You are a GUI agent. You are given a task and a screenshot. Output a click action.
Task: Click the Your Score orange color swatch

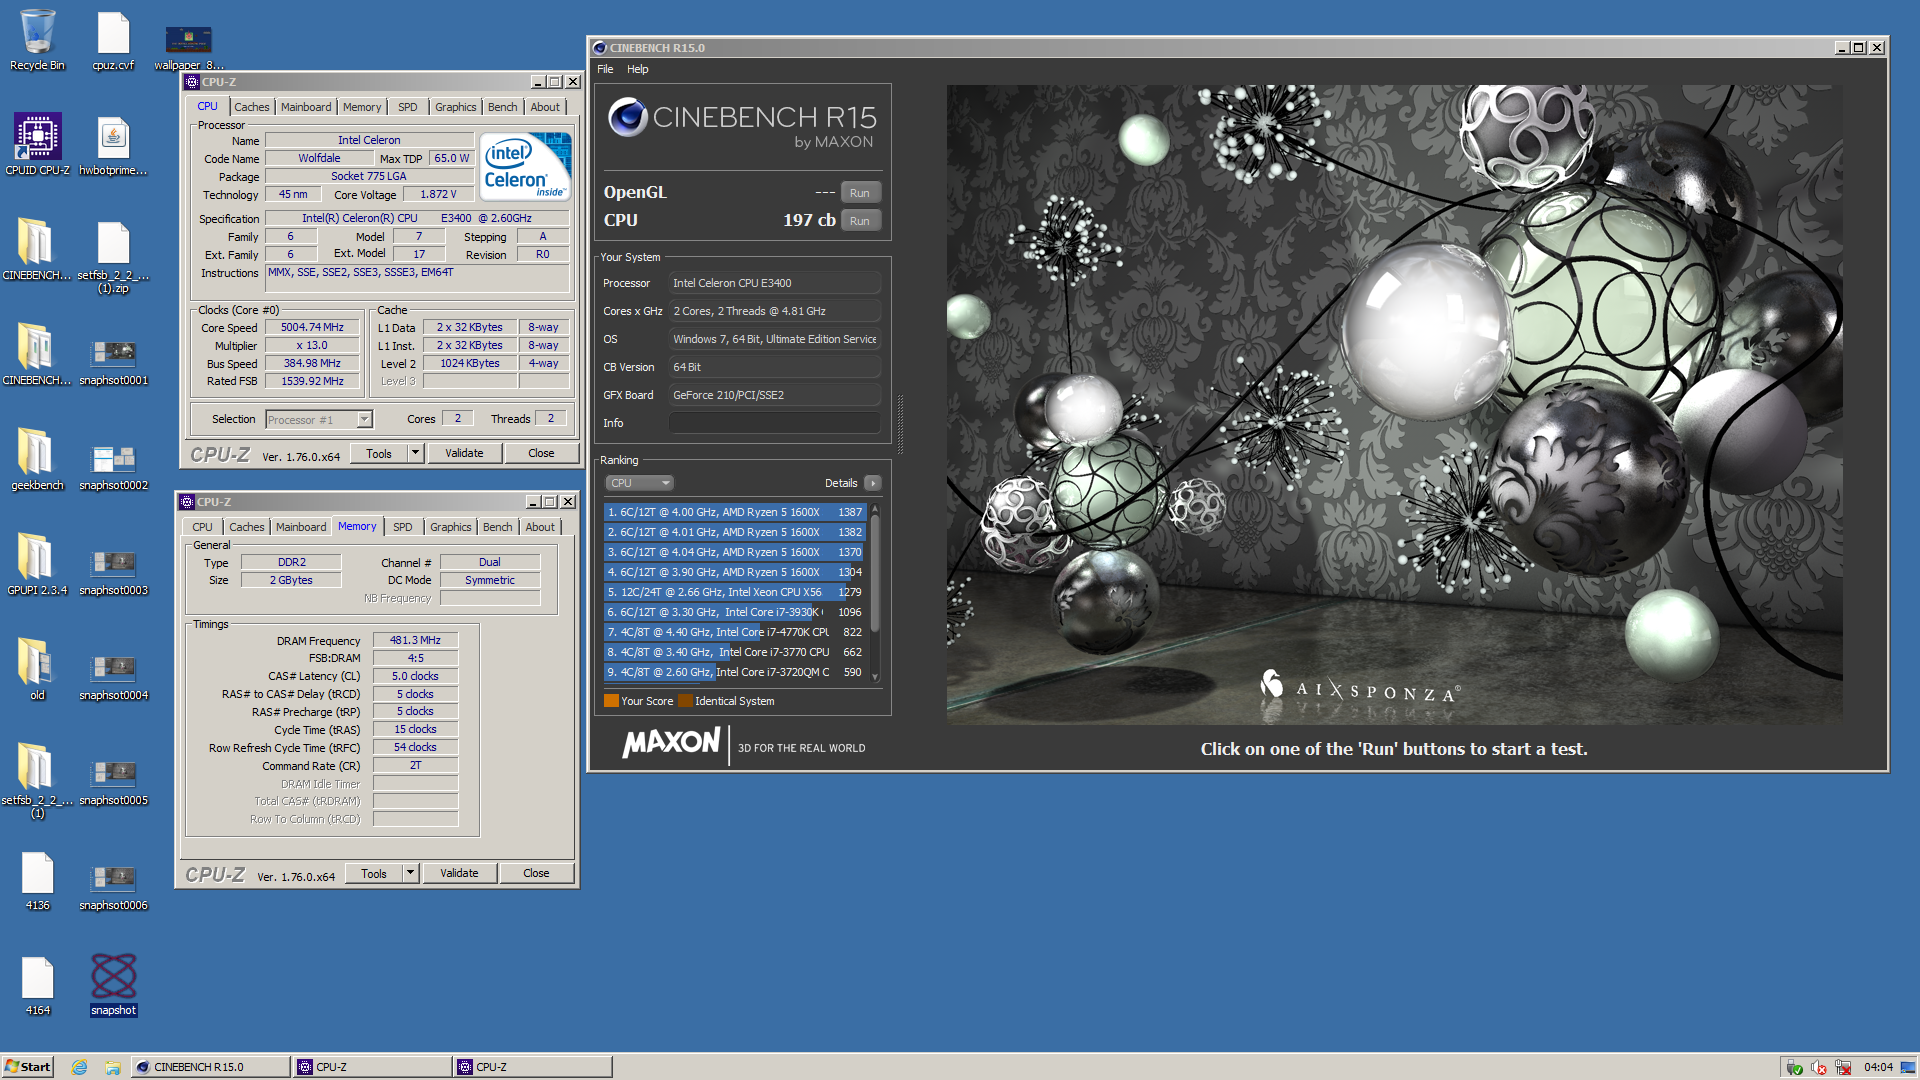[611, 701]
